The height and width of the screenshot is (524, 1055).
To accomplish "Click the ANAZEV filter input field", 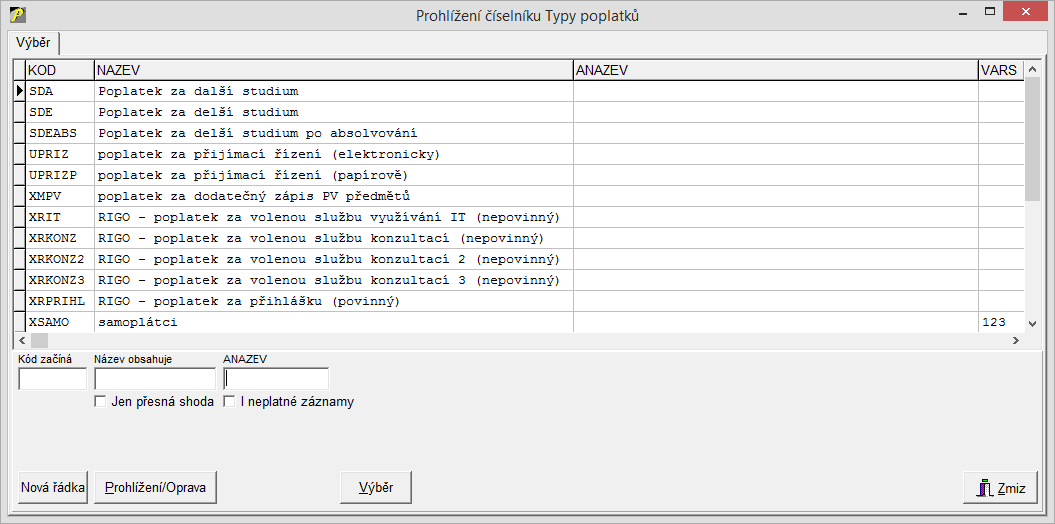I will point(276,379).
